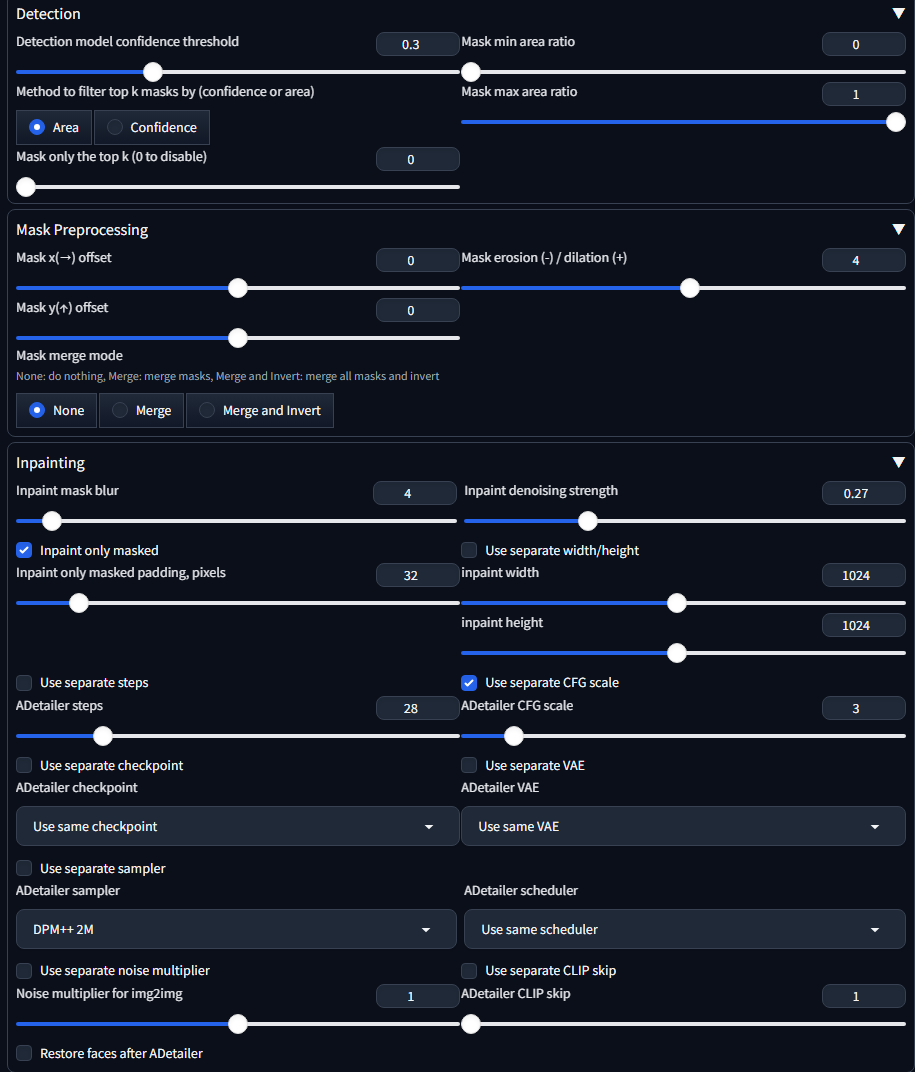Collapse the Mask Preprocessing section triangle
915x1072 pixels.
point(899,230)
